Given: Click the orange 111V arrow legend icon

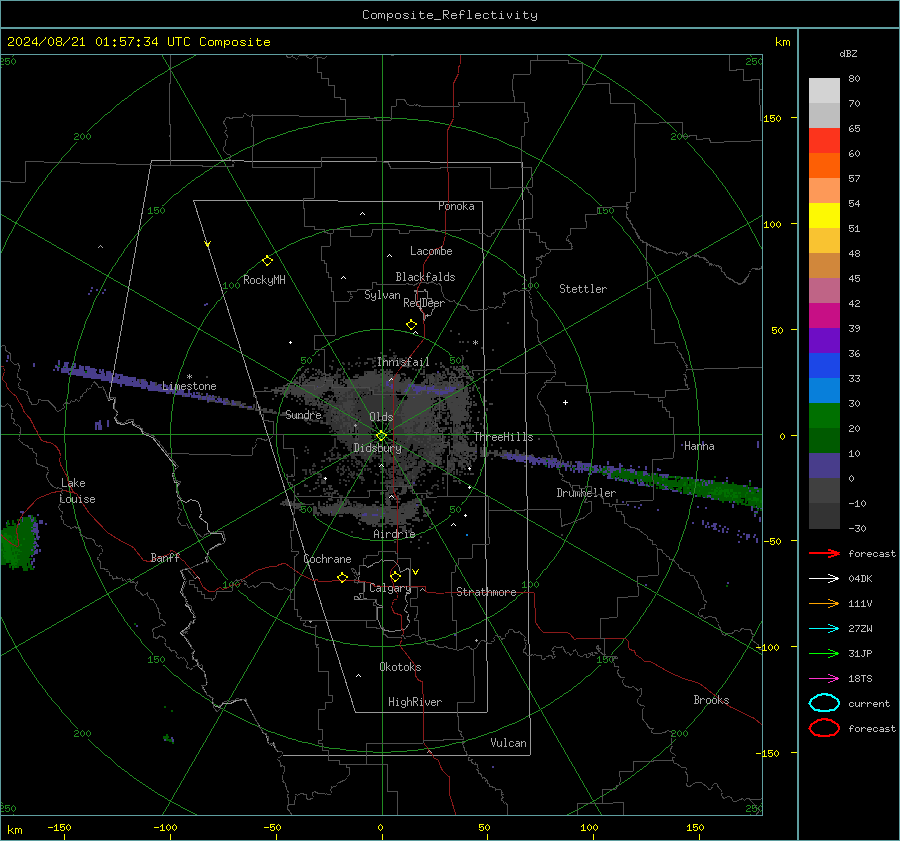Looking at the screenshot, I should point(824,603).
